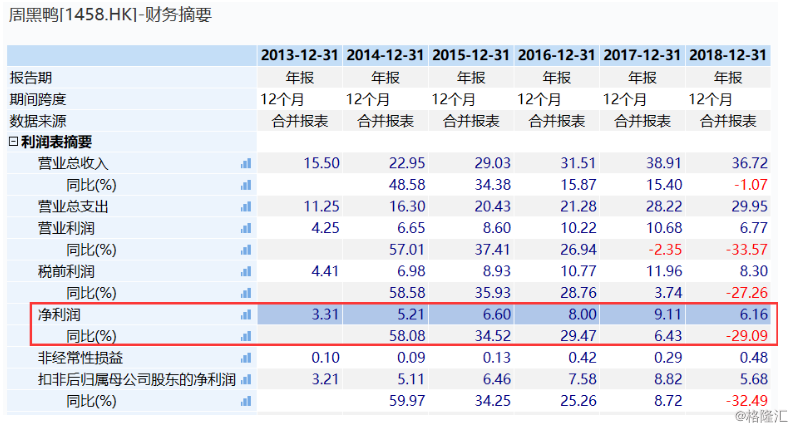Click revenue value 15.50 for 2013

pyautogui.click(x=321, y=163)
